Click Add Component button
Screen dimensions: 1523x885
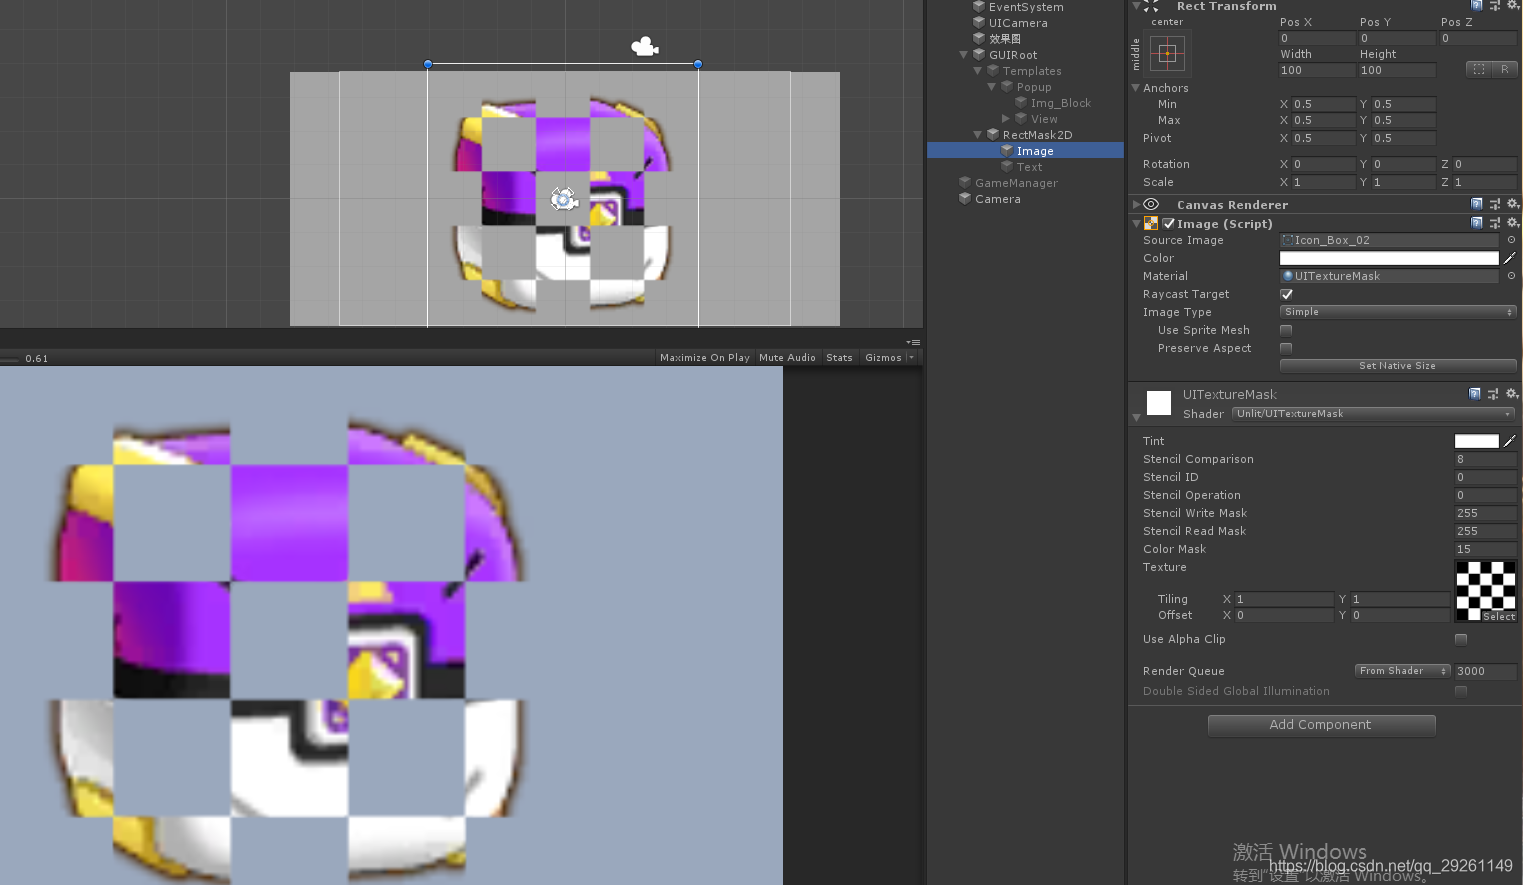pyautogui.click(x=1321, y=725)
